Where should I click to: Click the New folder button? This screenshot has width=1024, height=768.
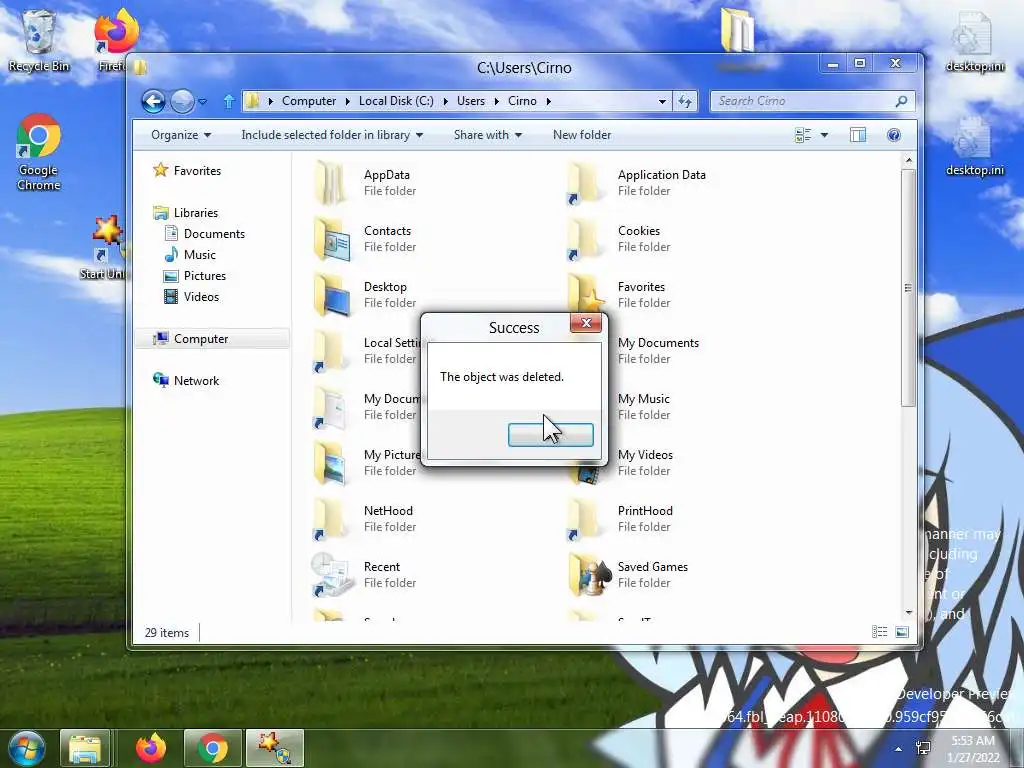[582, 135]
